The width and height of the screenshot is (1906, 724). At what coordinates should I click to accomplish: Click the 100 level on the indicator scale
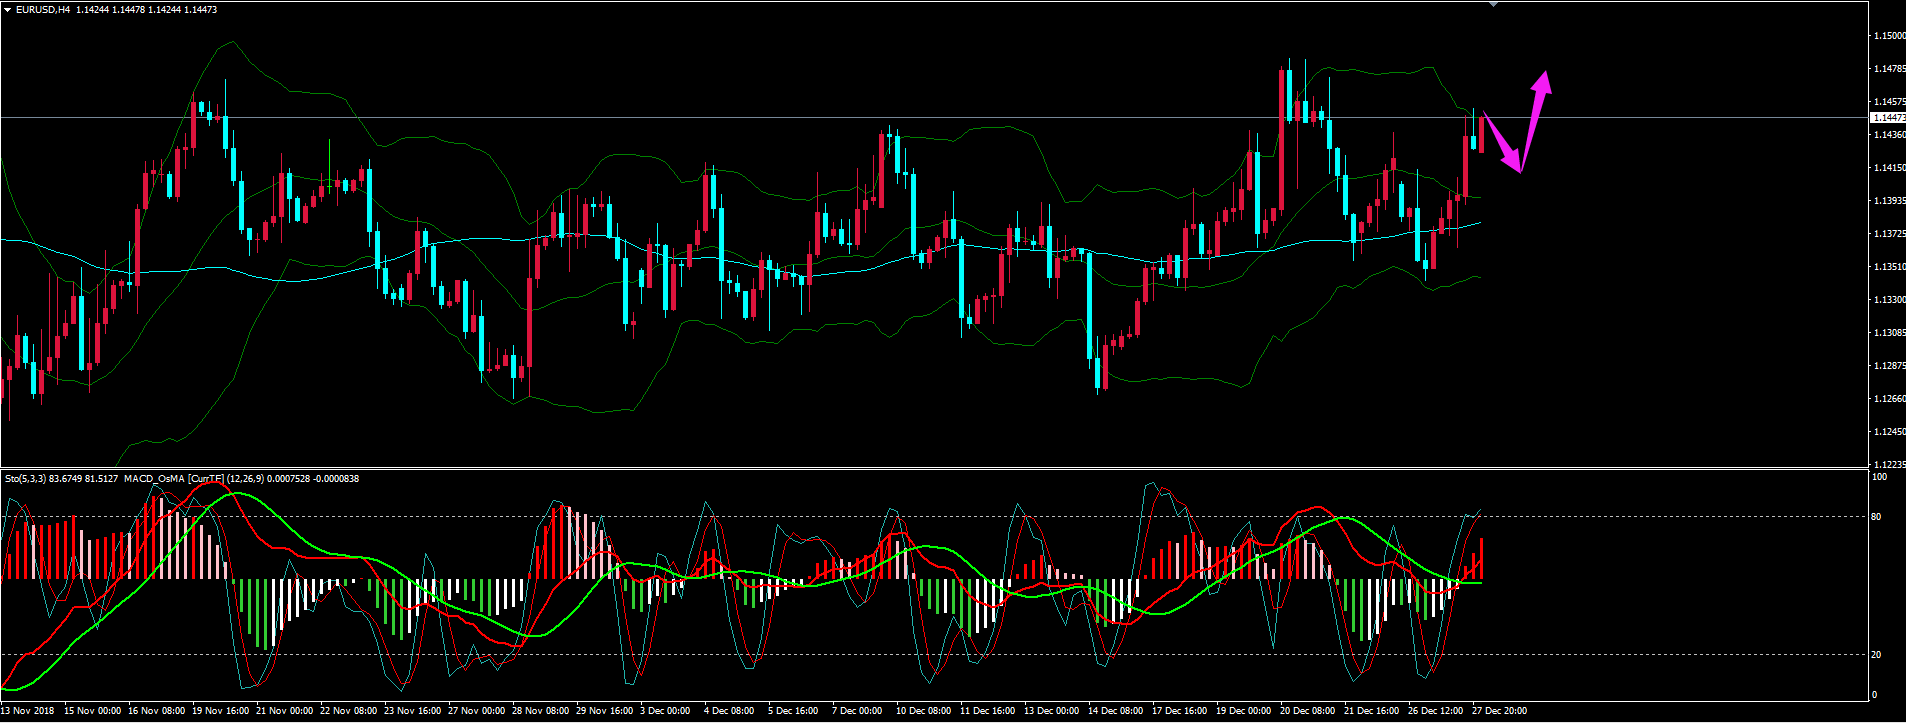1879,477
